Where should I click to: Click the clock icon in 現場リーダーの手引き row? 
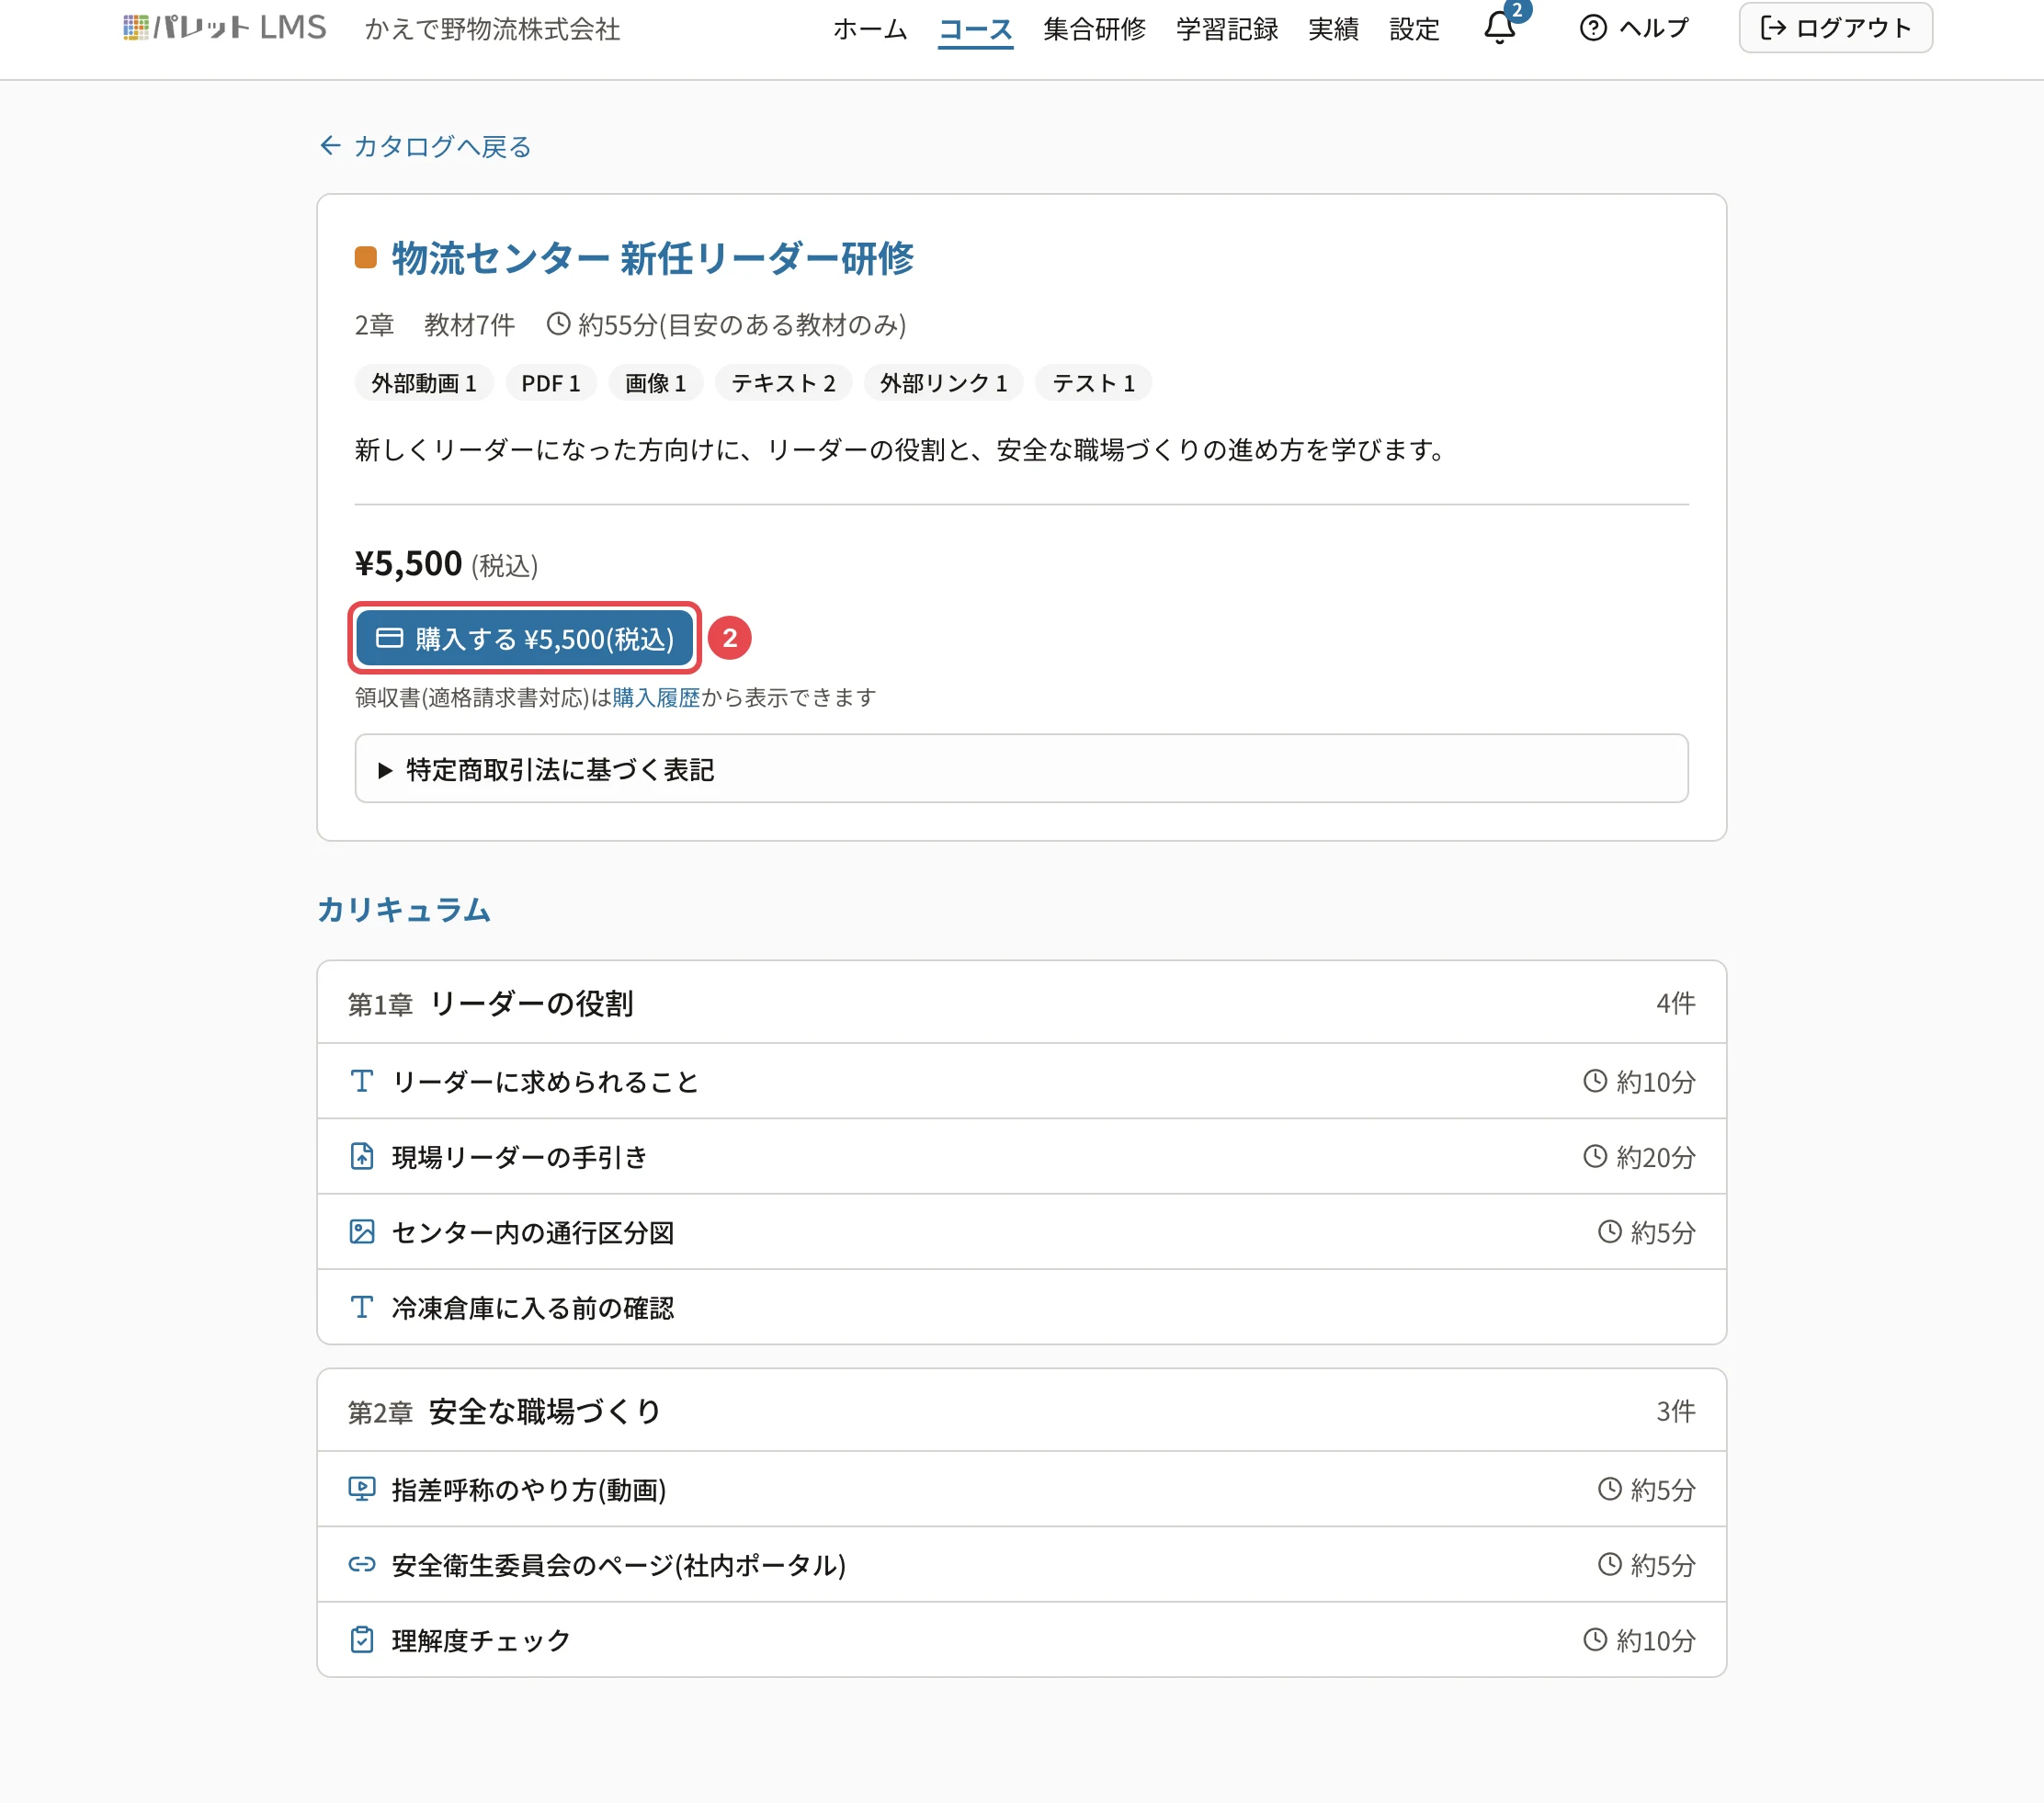[x=1595, y=1156]
